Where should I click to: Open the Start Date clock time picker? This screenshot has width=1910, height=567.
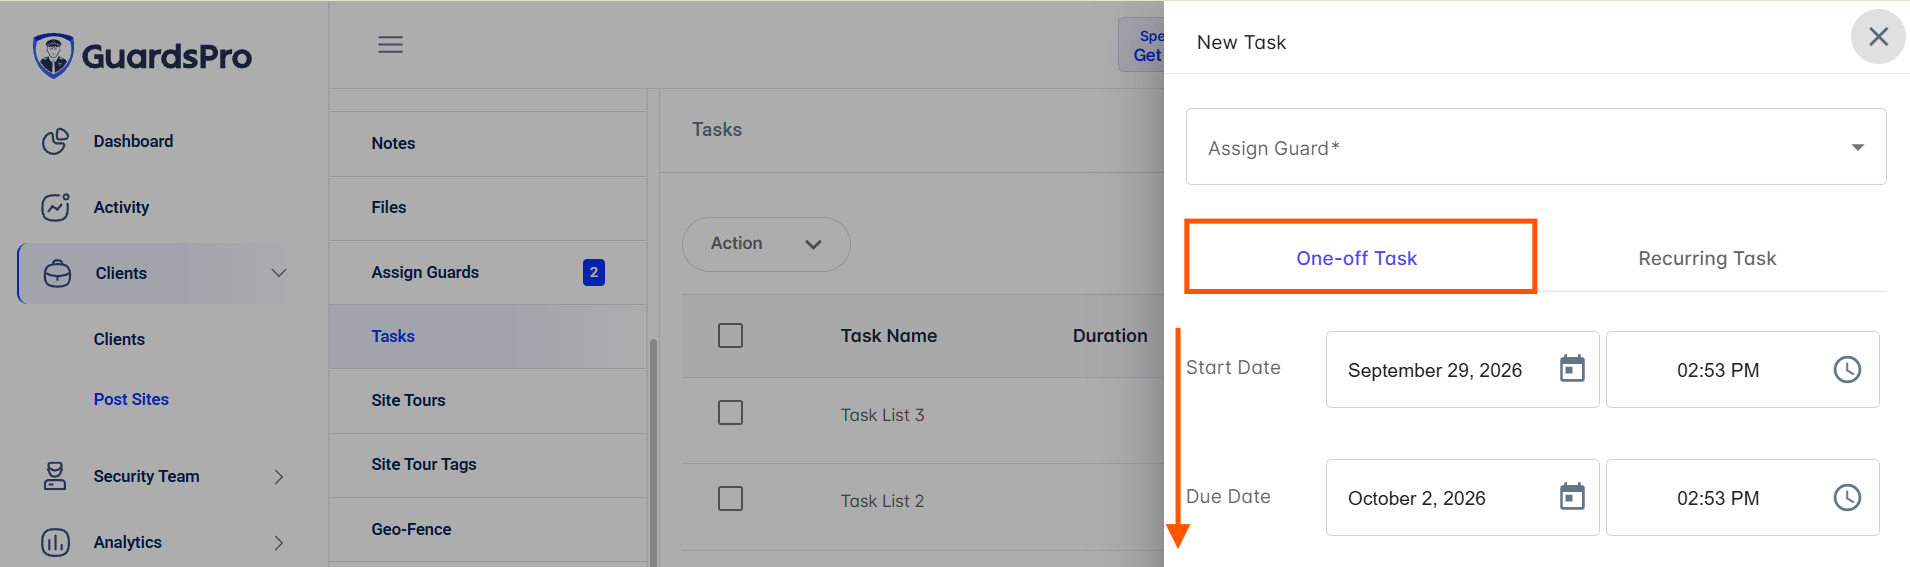point(1847,369)
